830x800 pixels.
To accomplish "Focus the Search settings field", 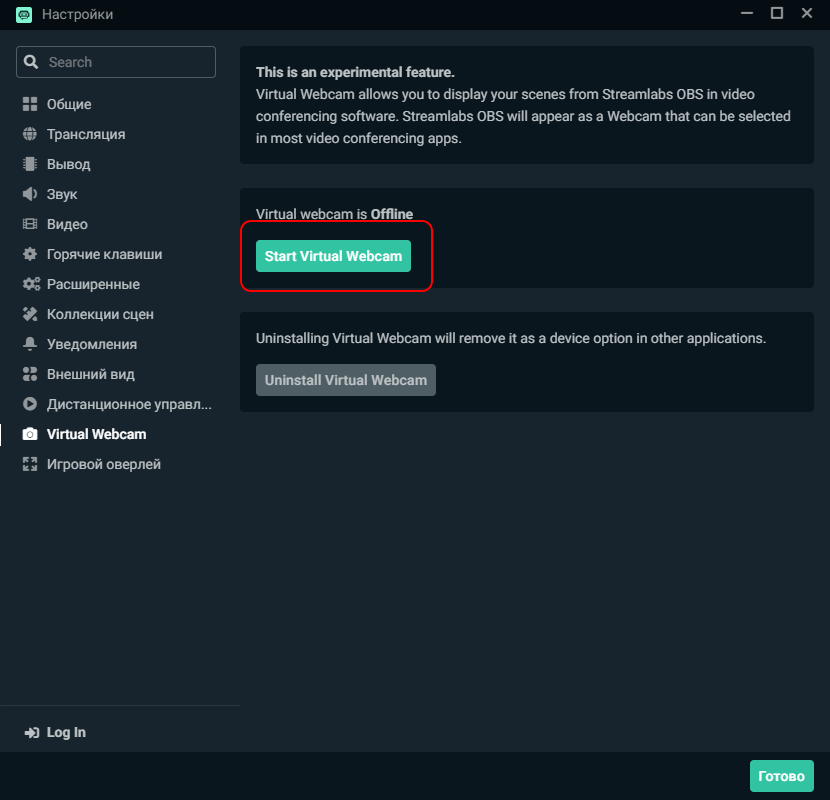I will point(116,62).
